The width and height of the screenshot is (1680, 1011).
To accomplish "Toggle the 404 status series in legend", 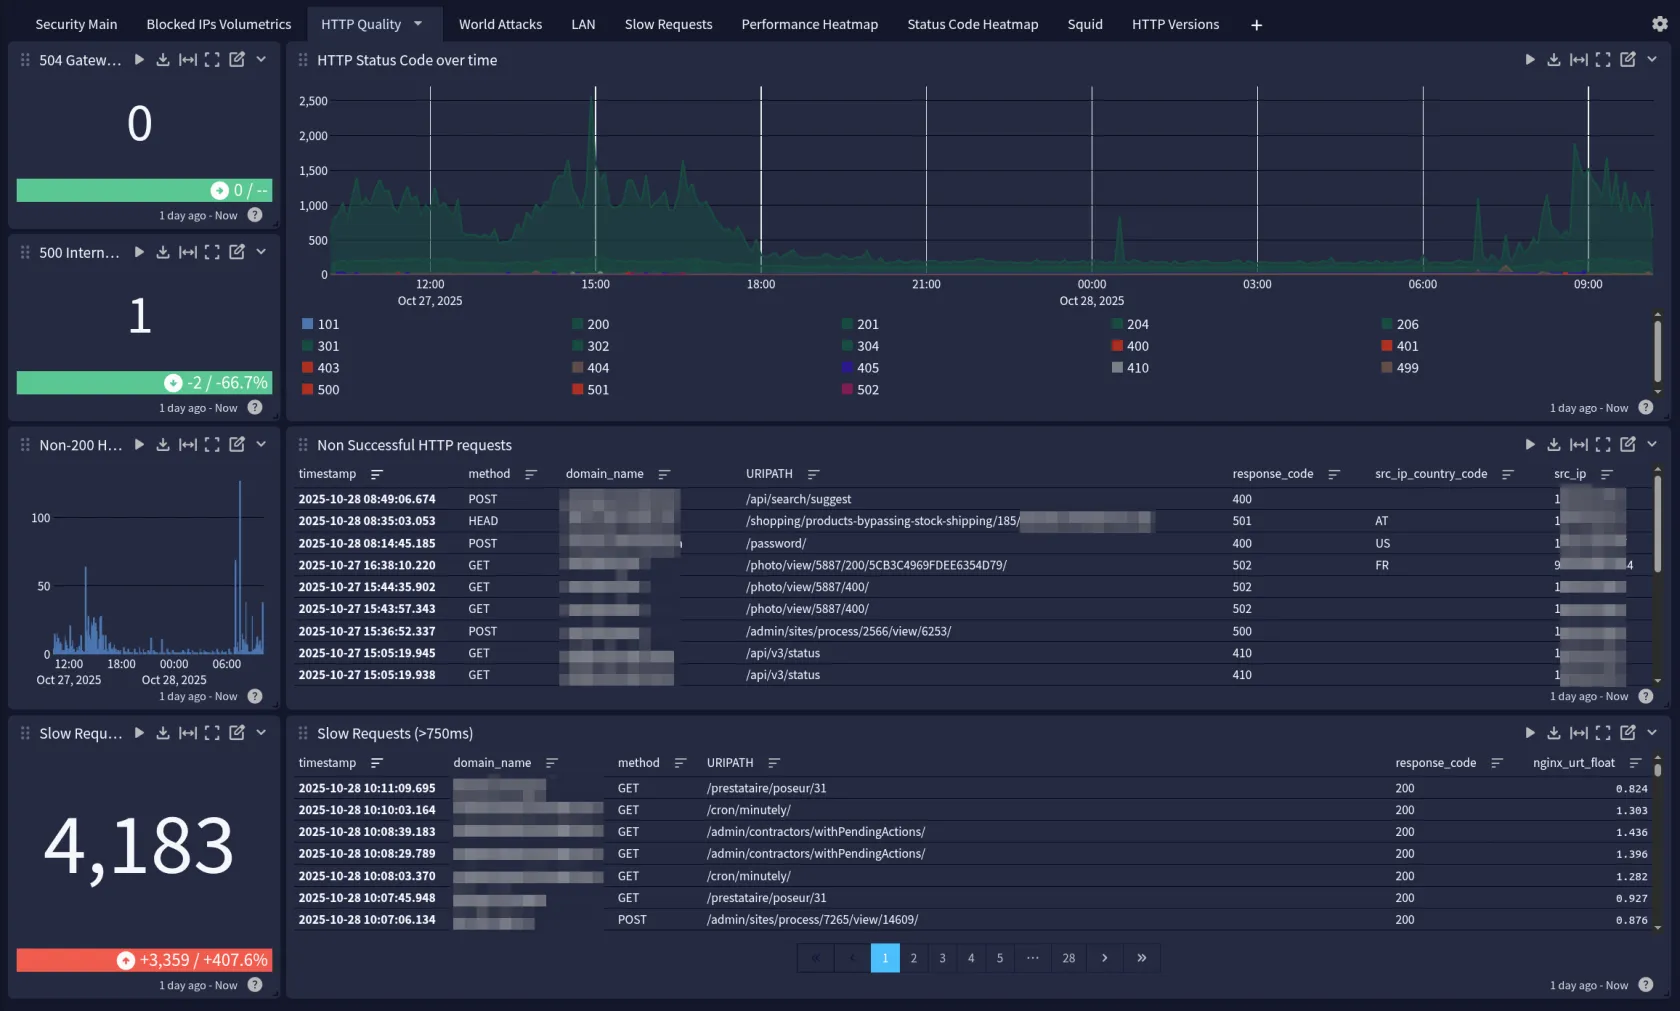I will tap(597, 368).
